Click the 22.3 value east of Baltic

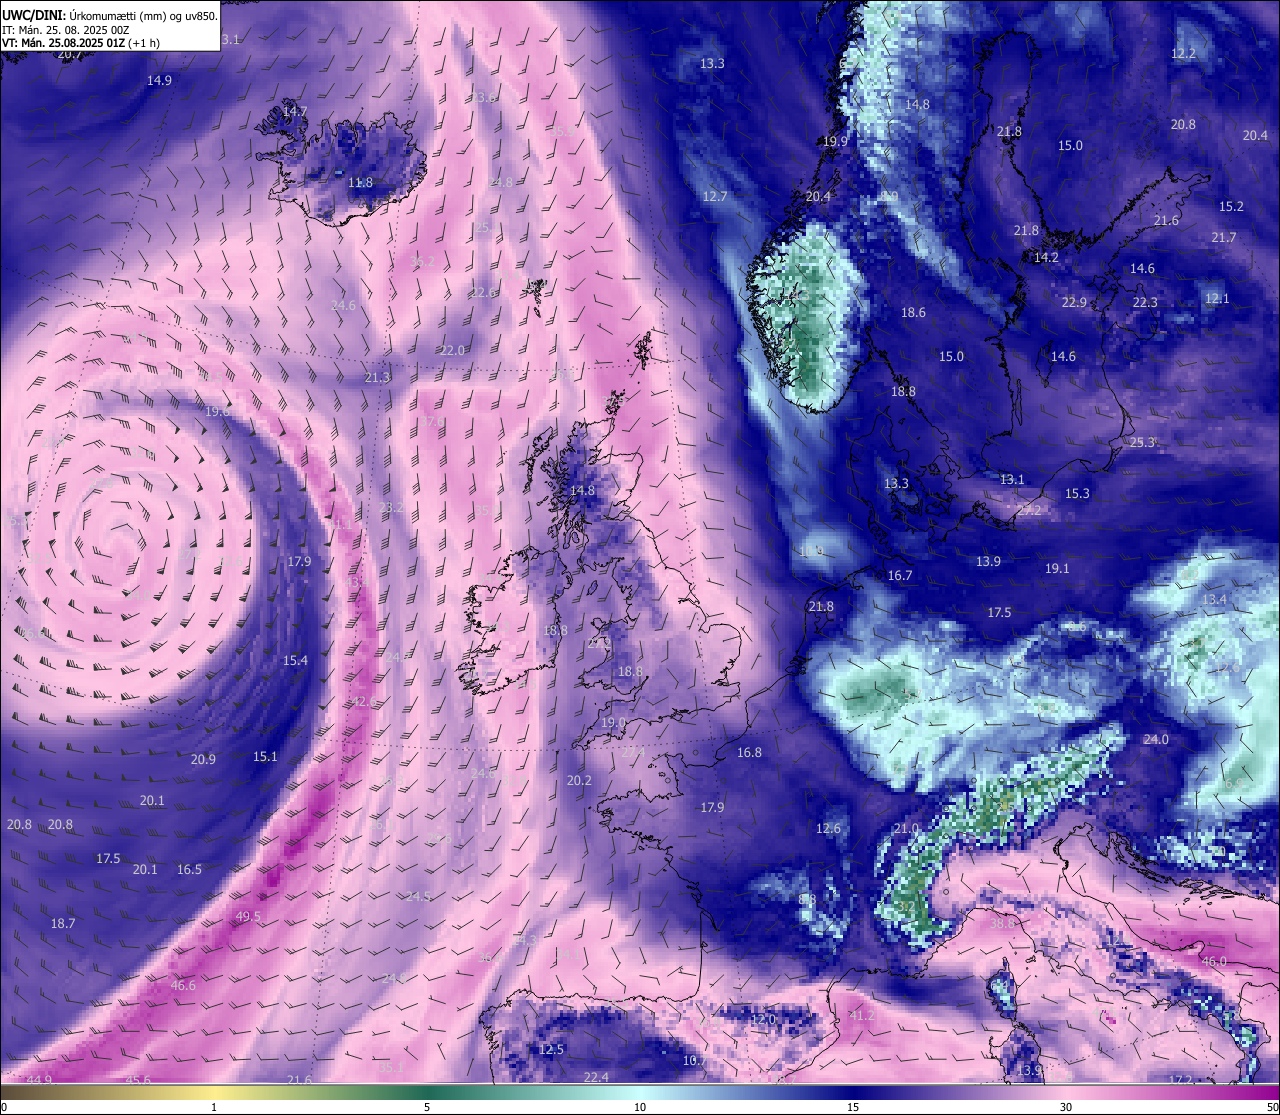tap(1145, 303)
